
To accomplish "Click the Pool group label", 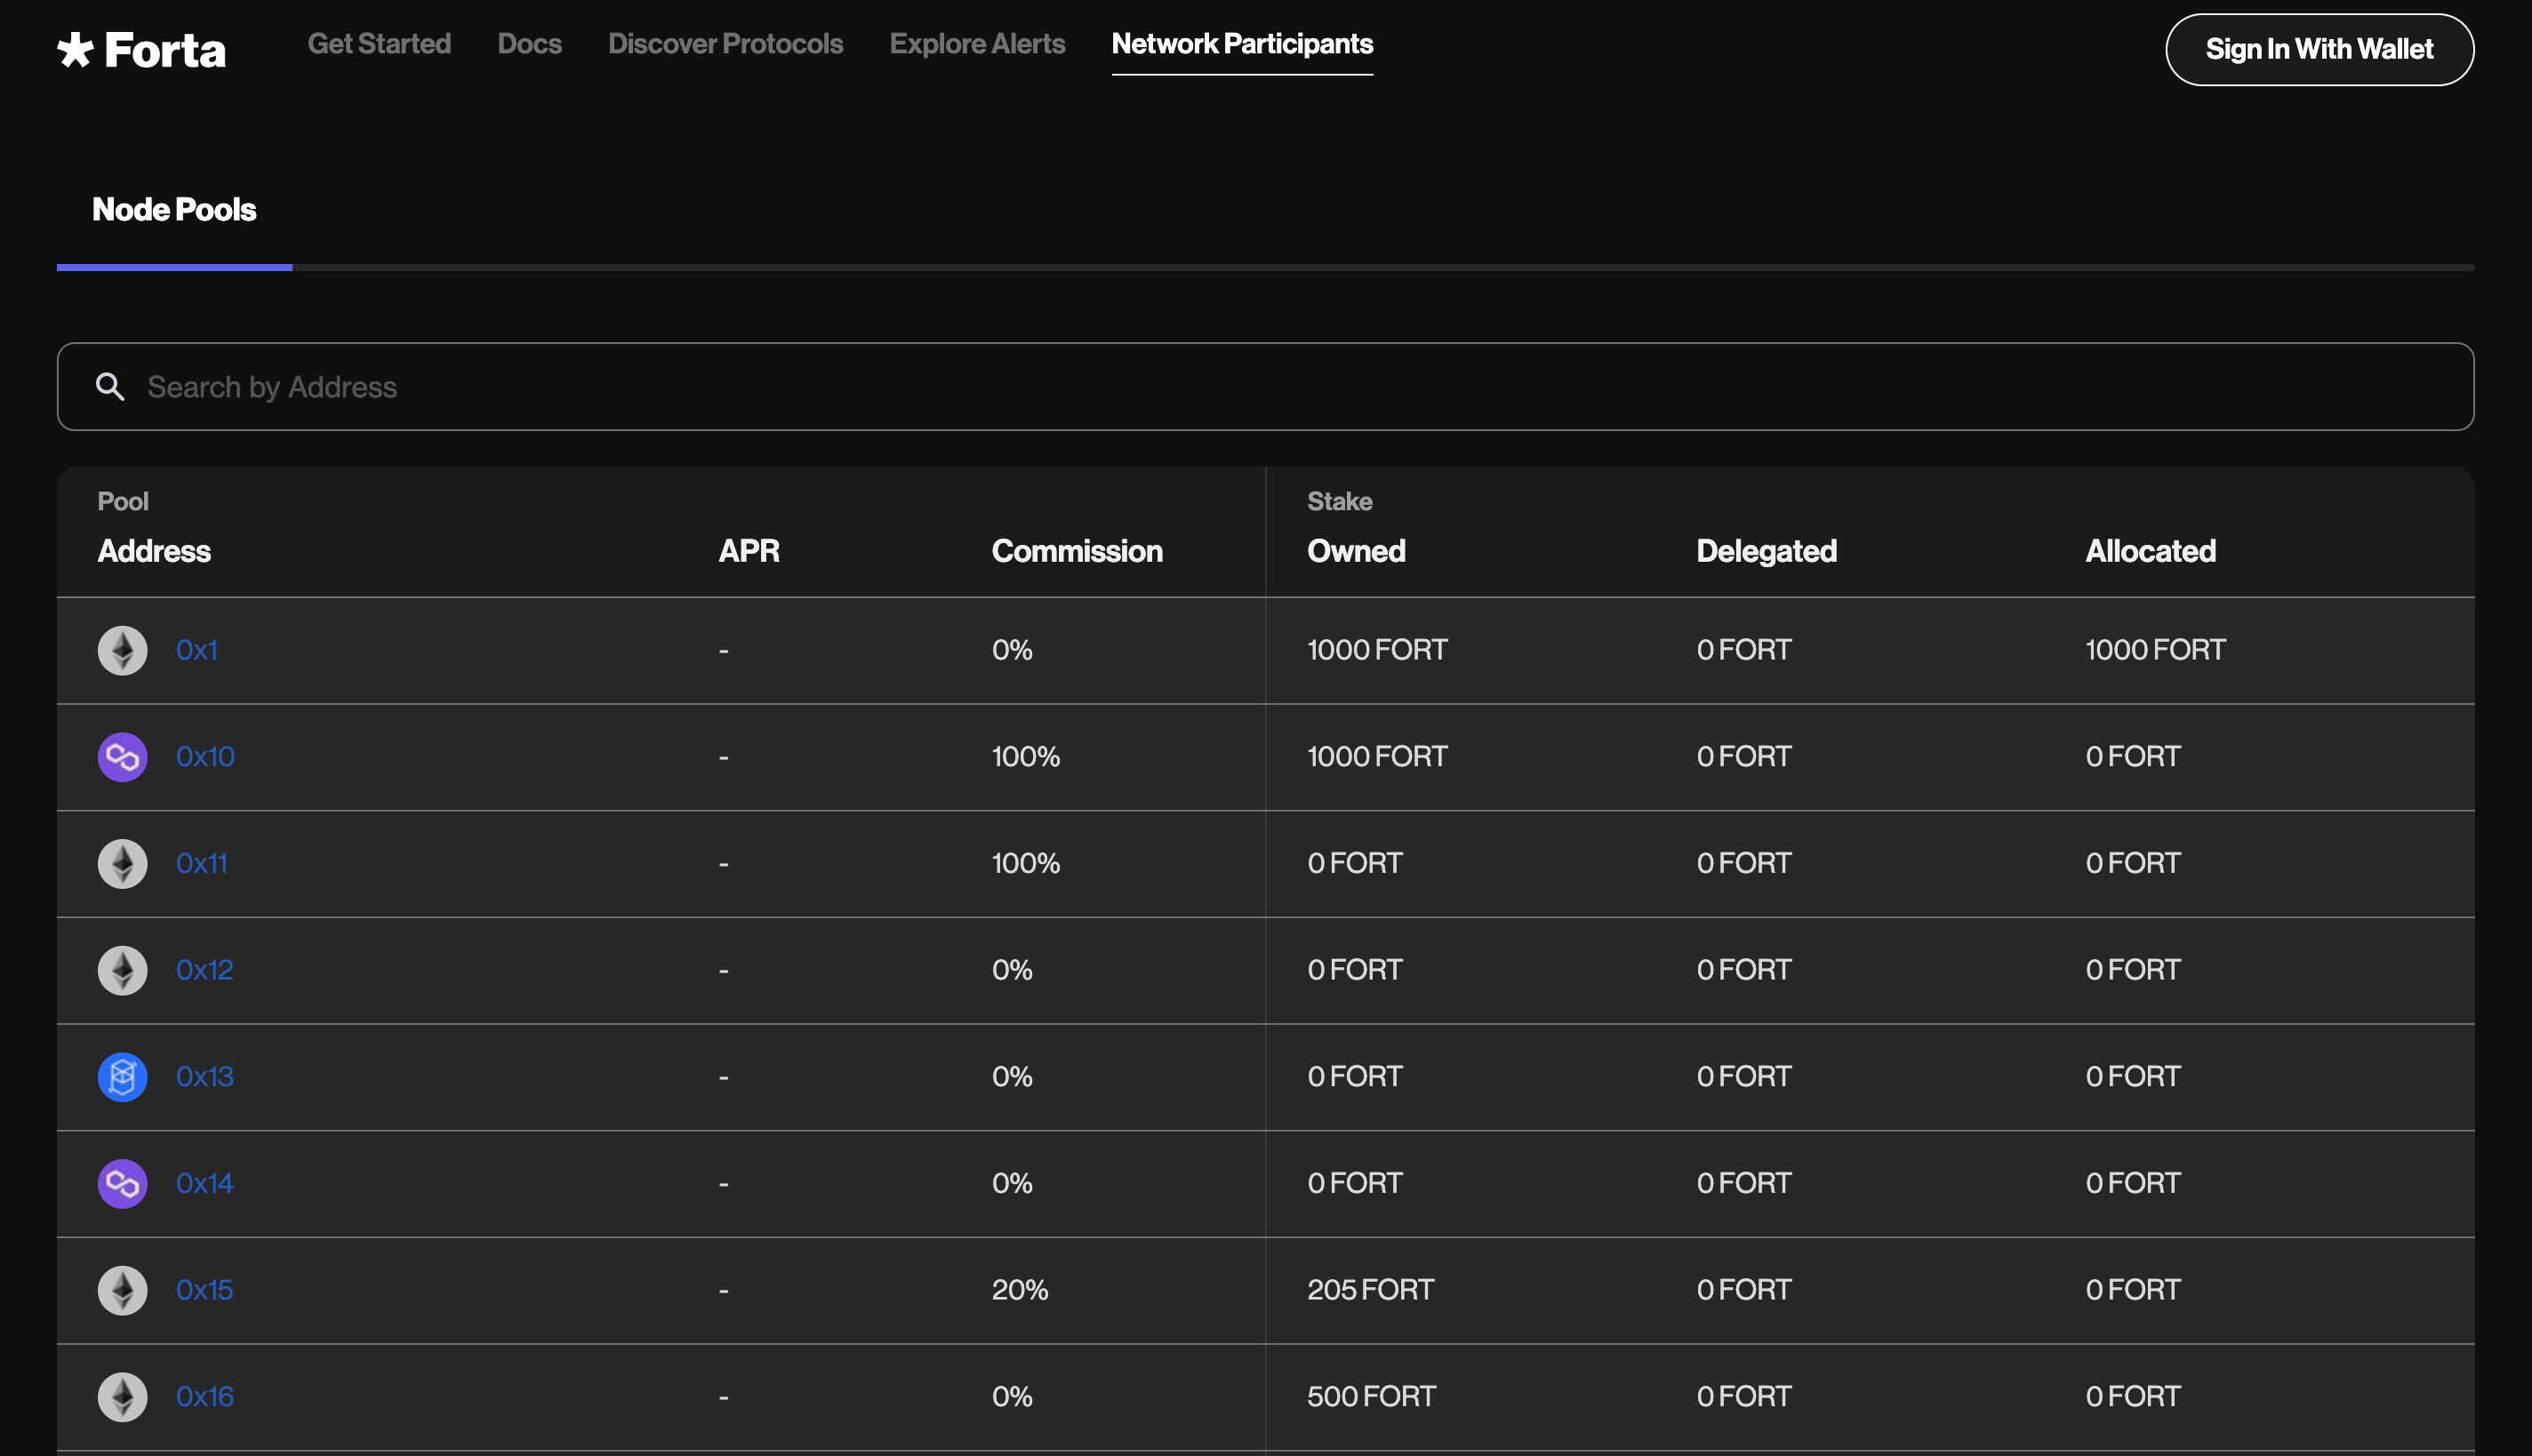I will click(x=123, y=502).
